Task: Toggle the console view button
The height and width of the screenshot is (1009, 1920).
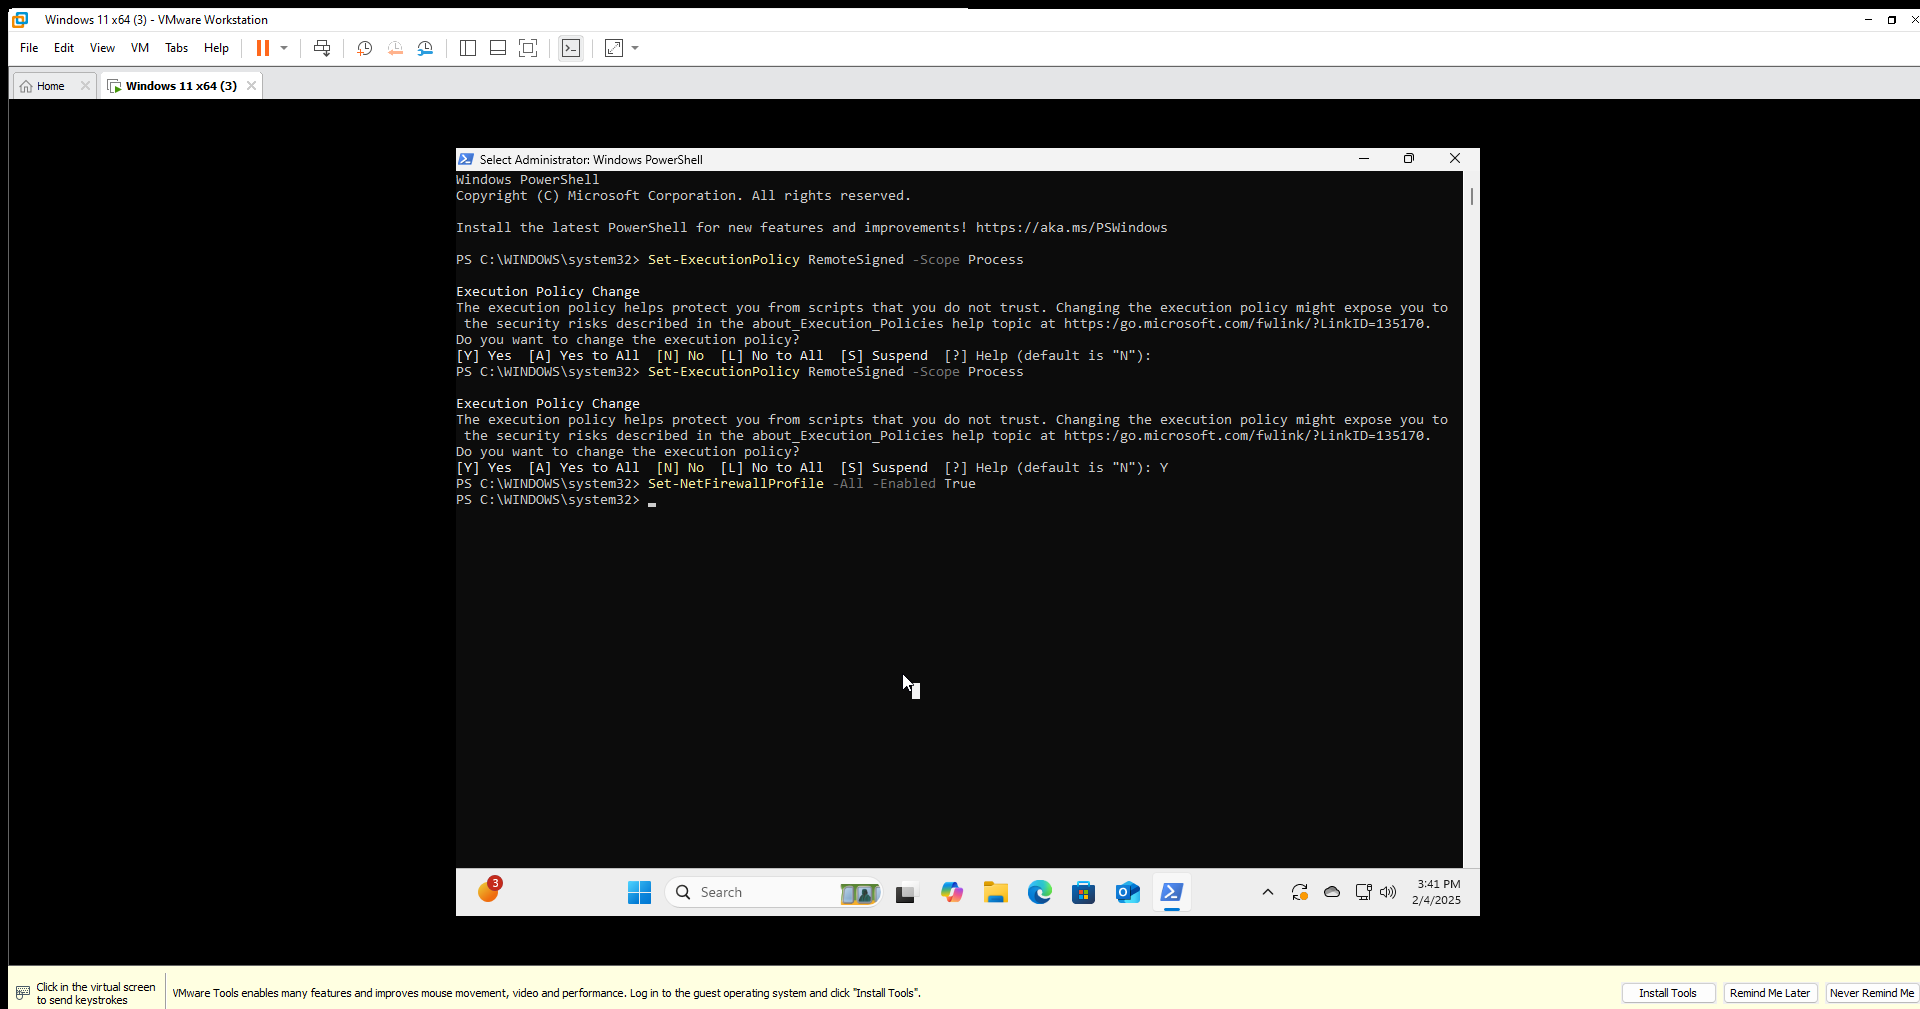Action: click(571, 47)
